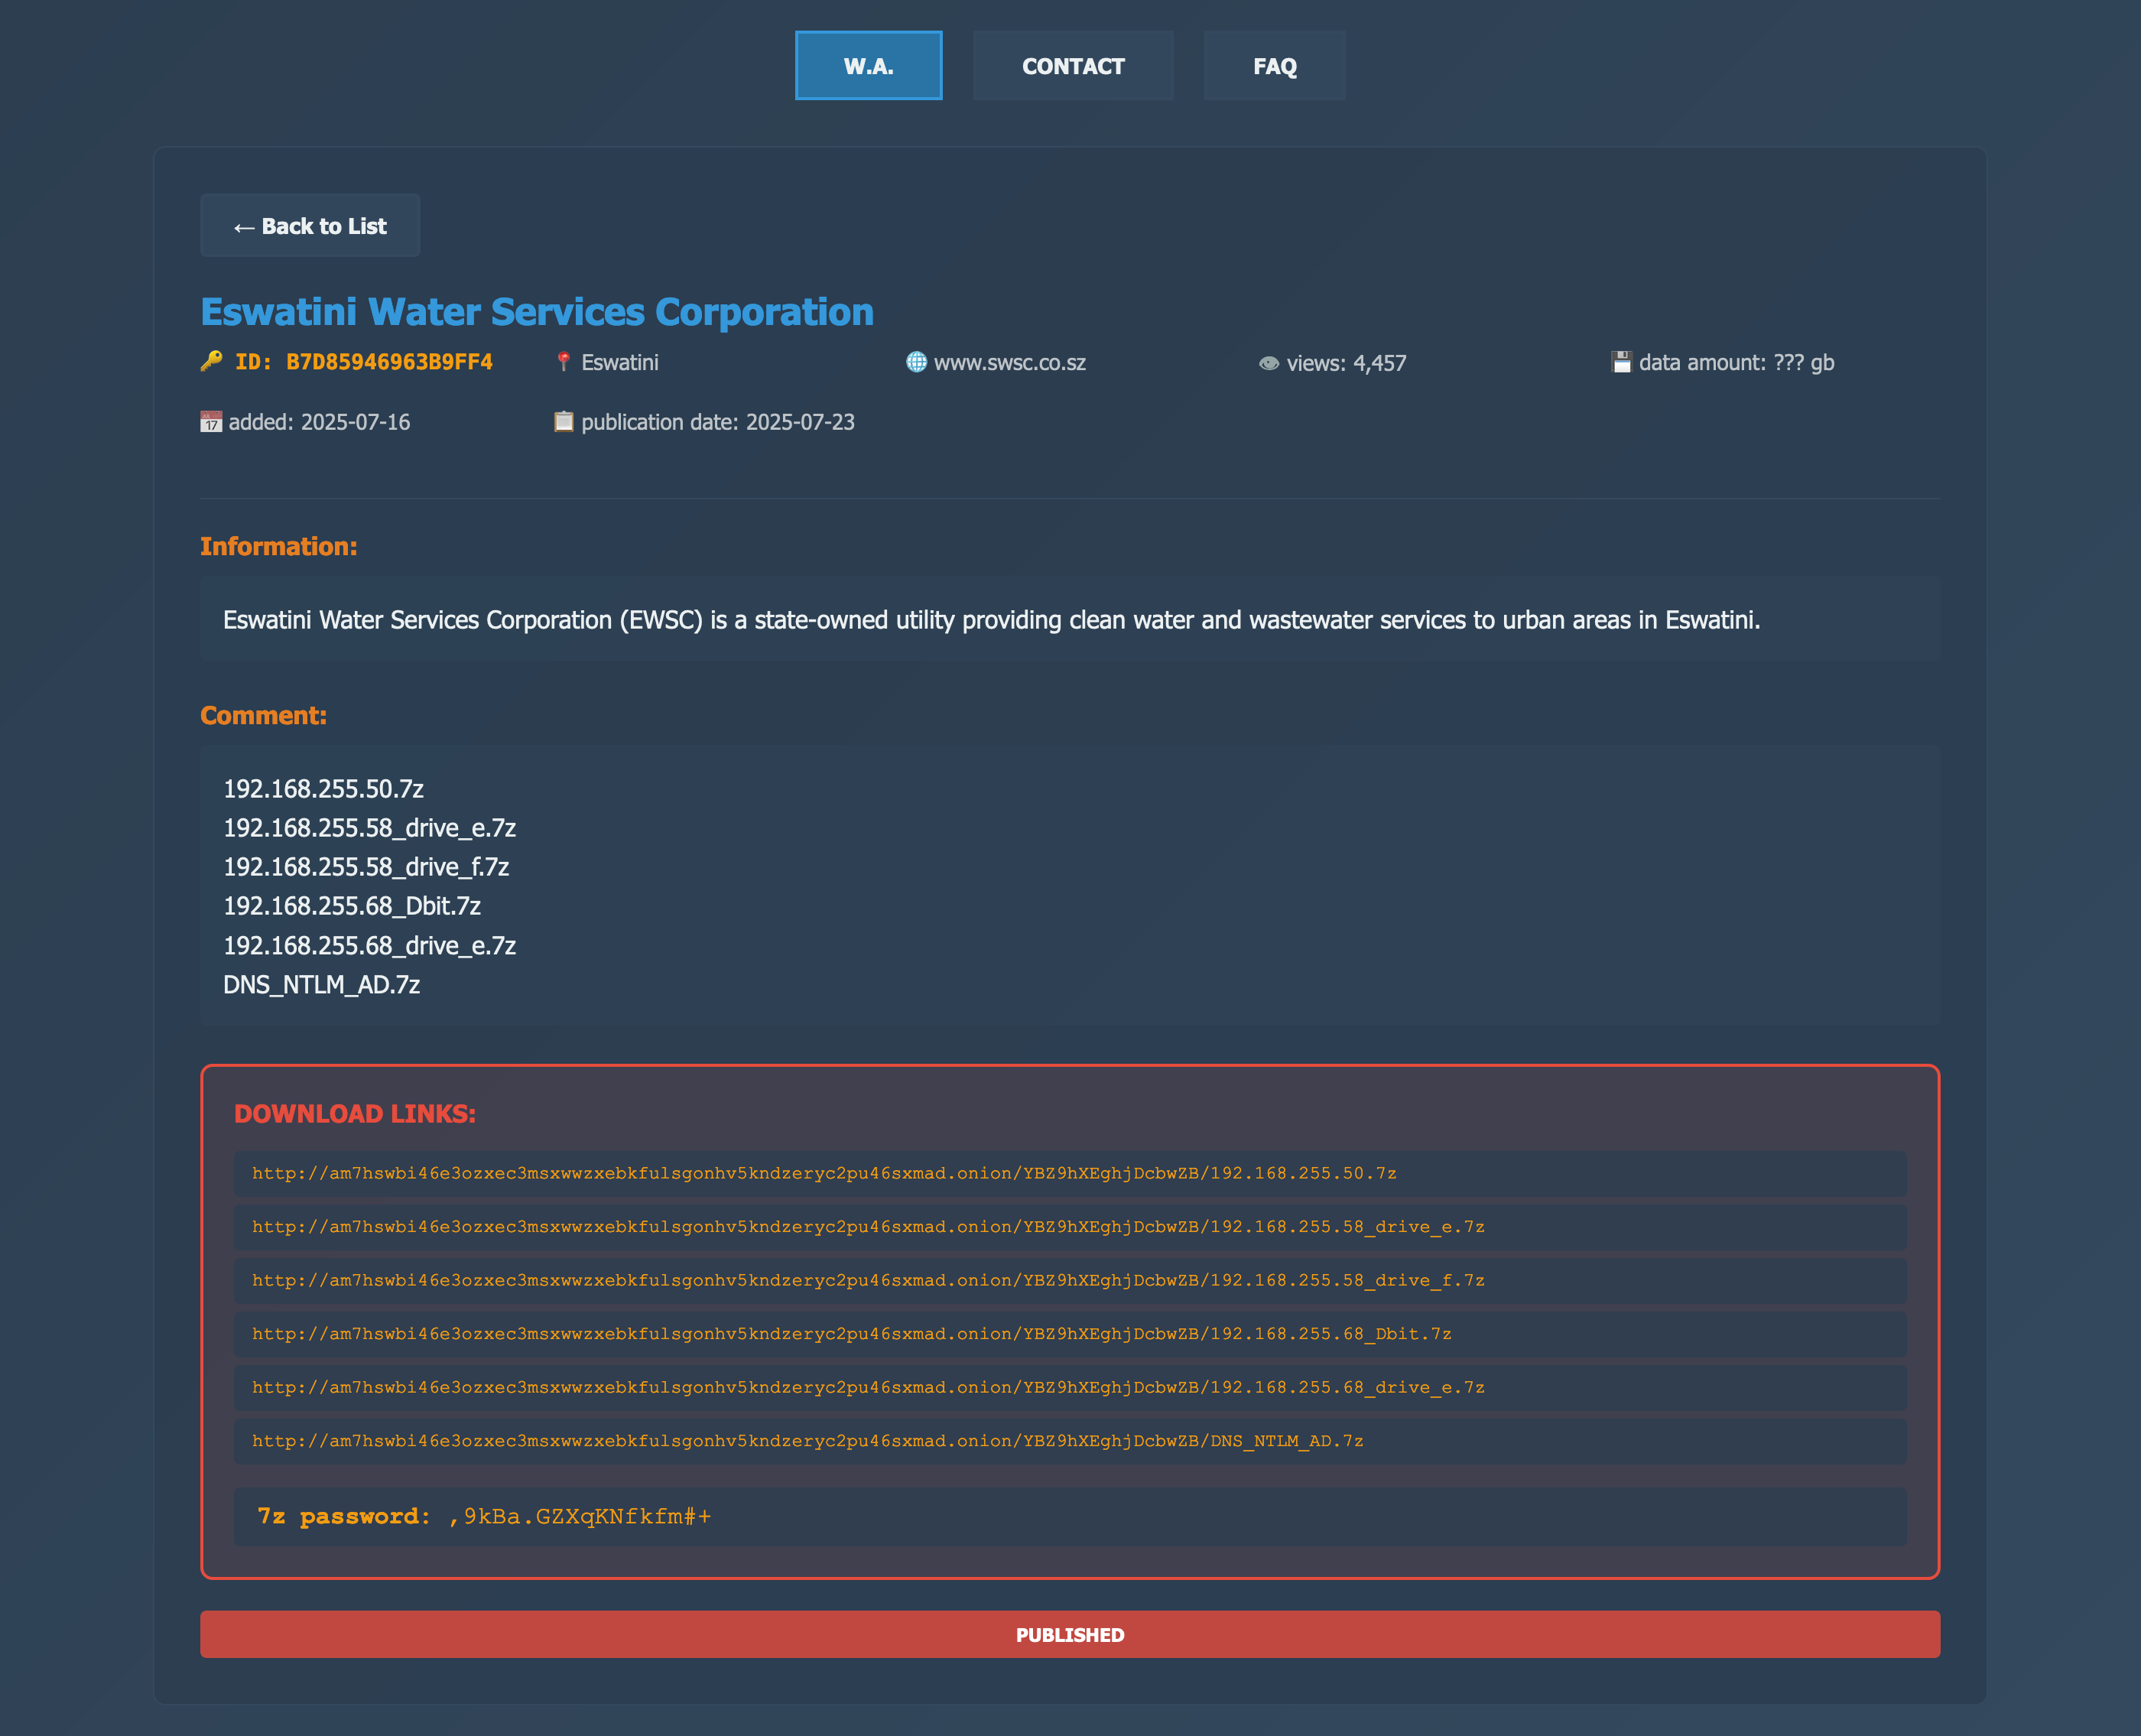Click the clipboard icon beside publication date
The height and width of the screenshot is (1736, 2141).
coord(564,421)
